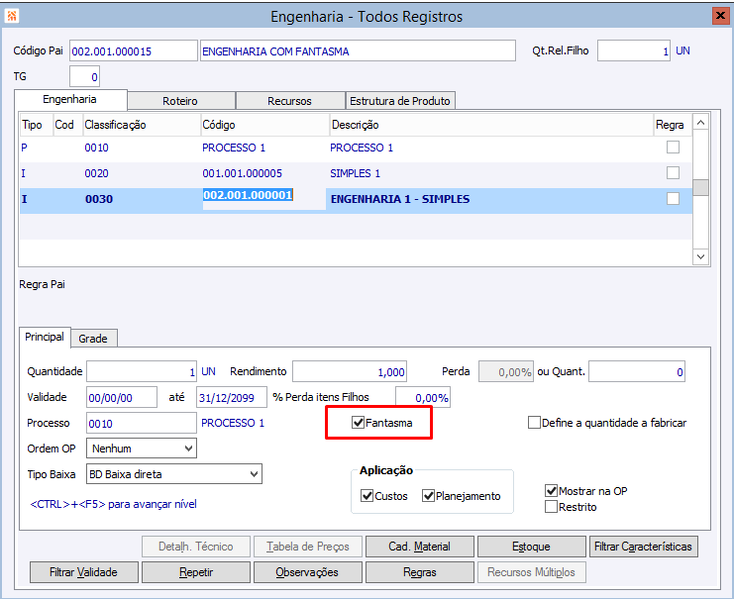
Task: Click the Repetir button
Action: (x=196, y=572)
